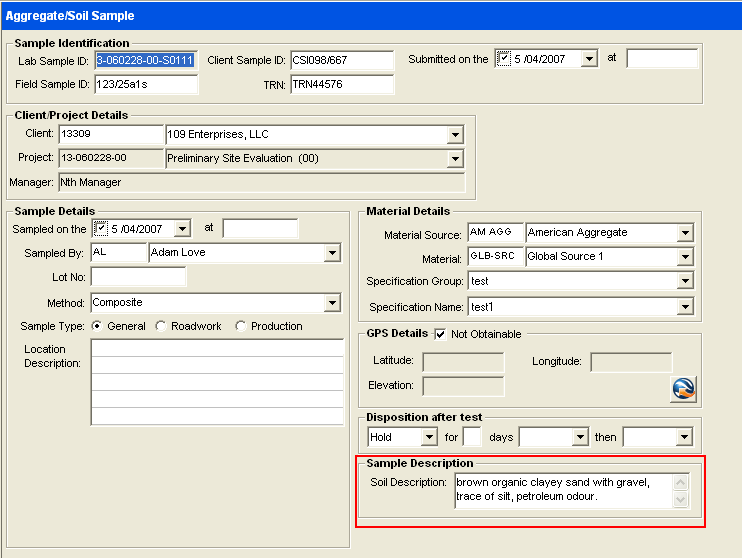This screenshot has height=558, width=742.
Task: Click the Lab Sample ID field
Action: (146, 61)
